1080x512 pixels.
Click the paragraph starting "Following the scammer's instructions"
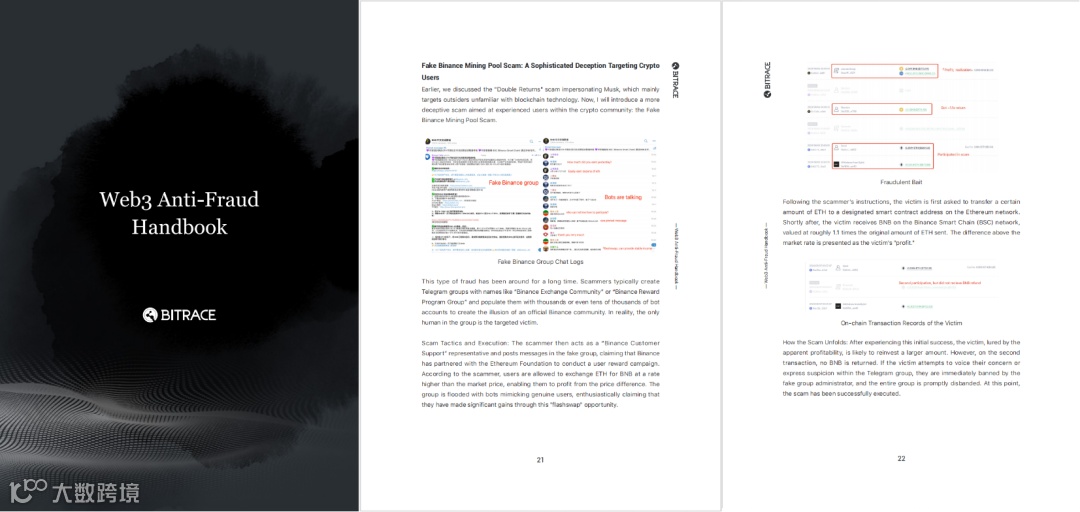point(901,222)
